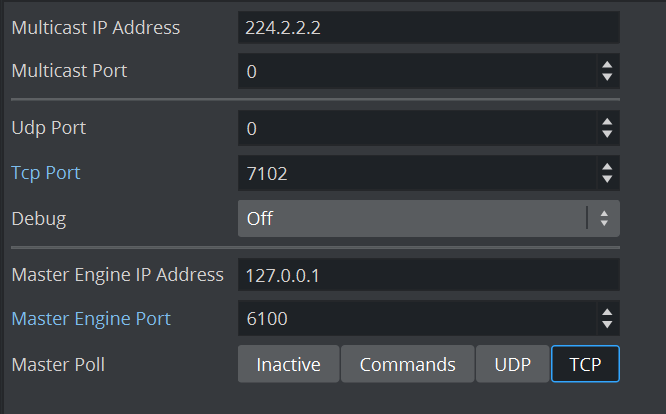Switch Master Poll to UDP
Image resolution: width=666 pixels, height=414 pixels.
point(512,364)
